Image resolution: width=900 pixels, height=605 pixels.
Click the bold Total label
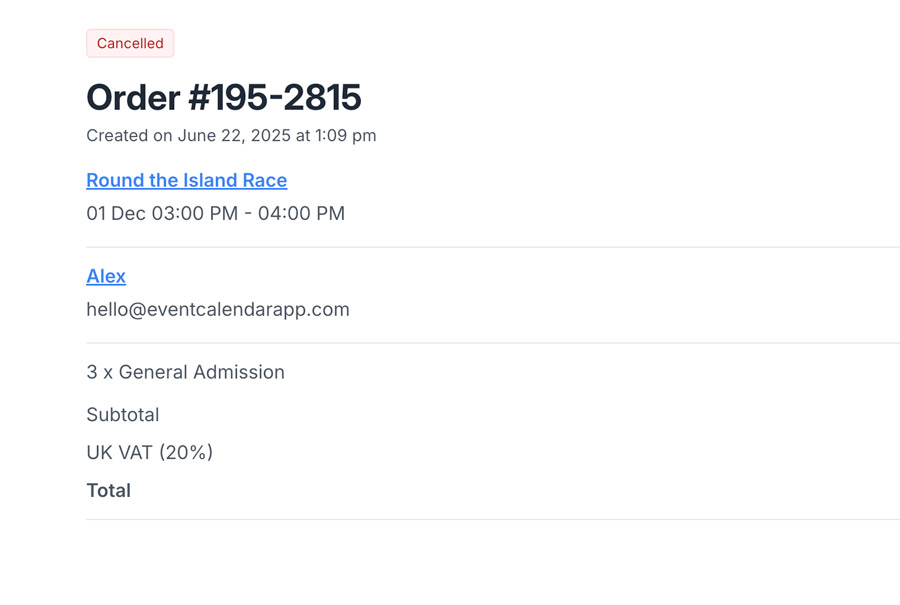109,491
